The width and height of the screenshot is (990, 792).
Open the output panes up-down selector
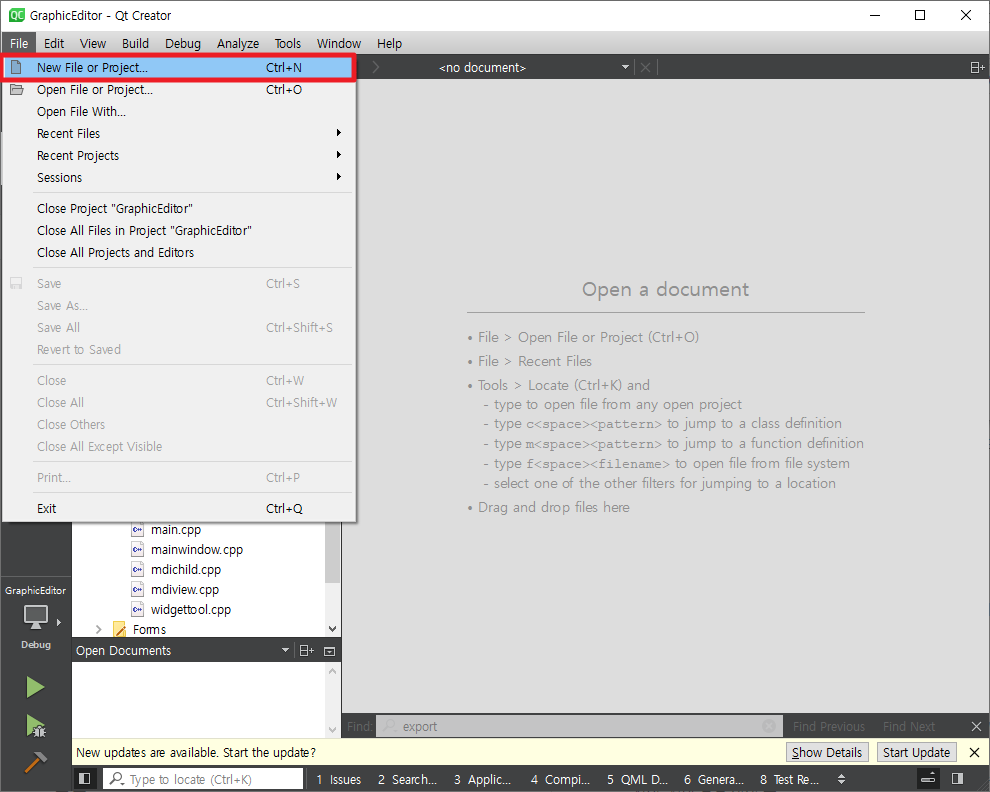pyautogui.click(x=841, y=779)
